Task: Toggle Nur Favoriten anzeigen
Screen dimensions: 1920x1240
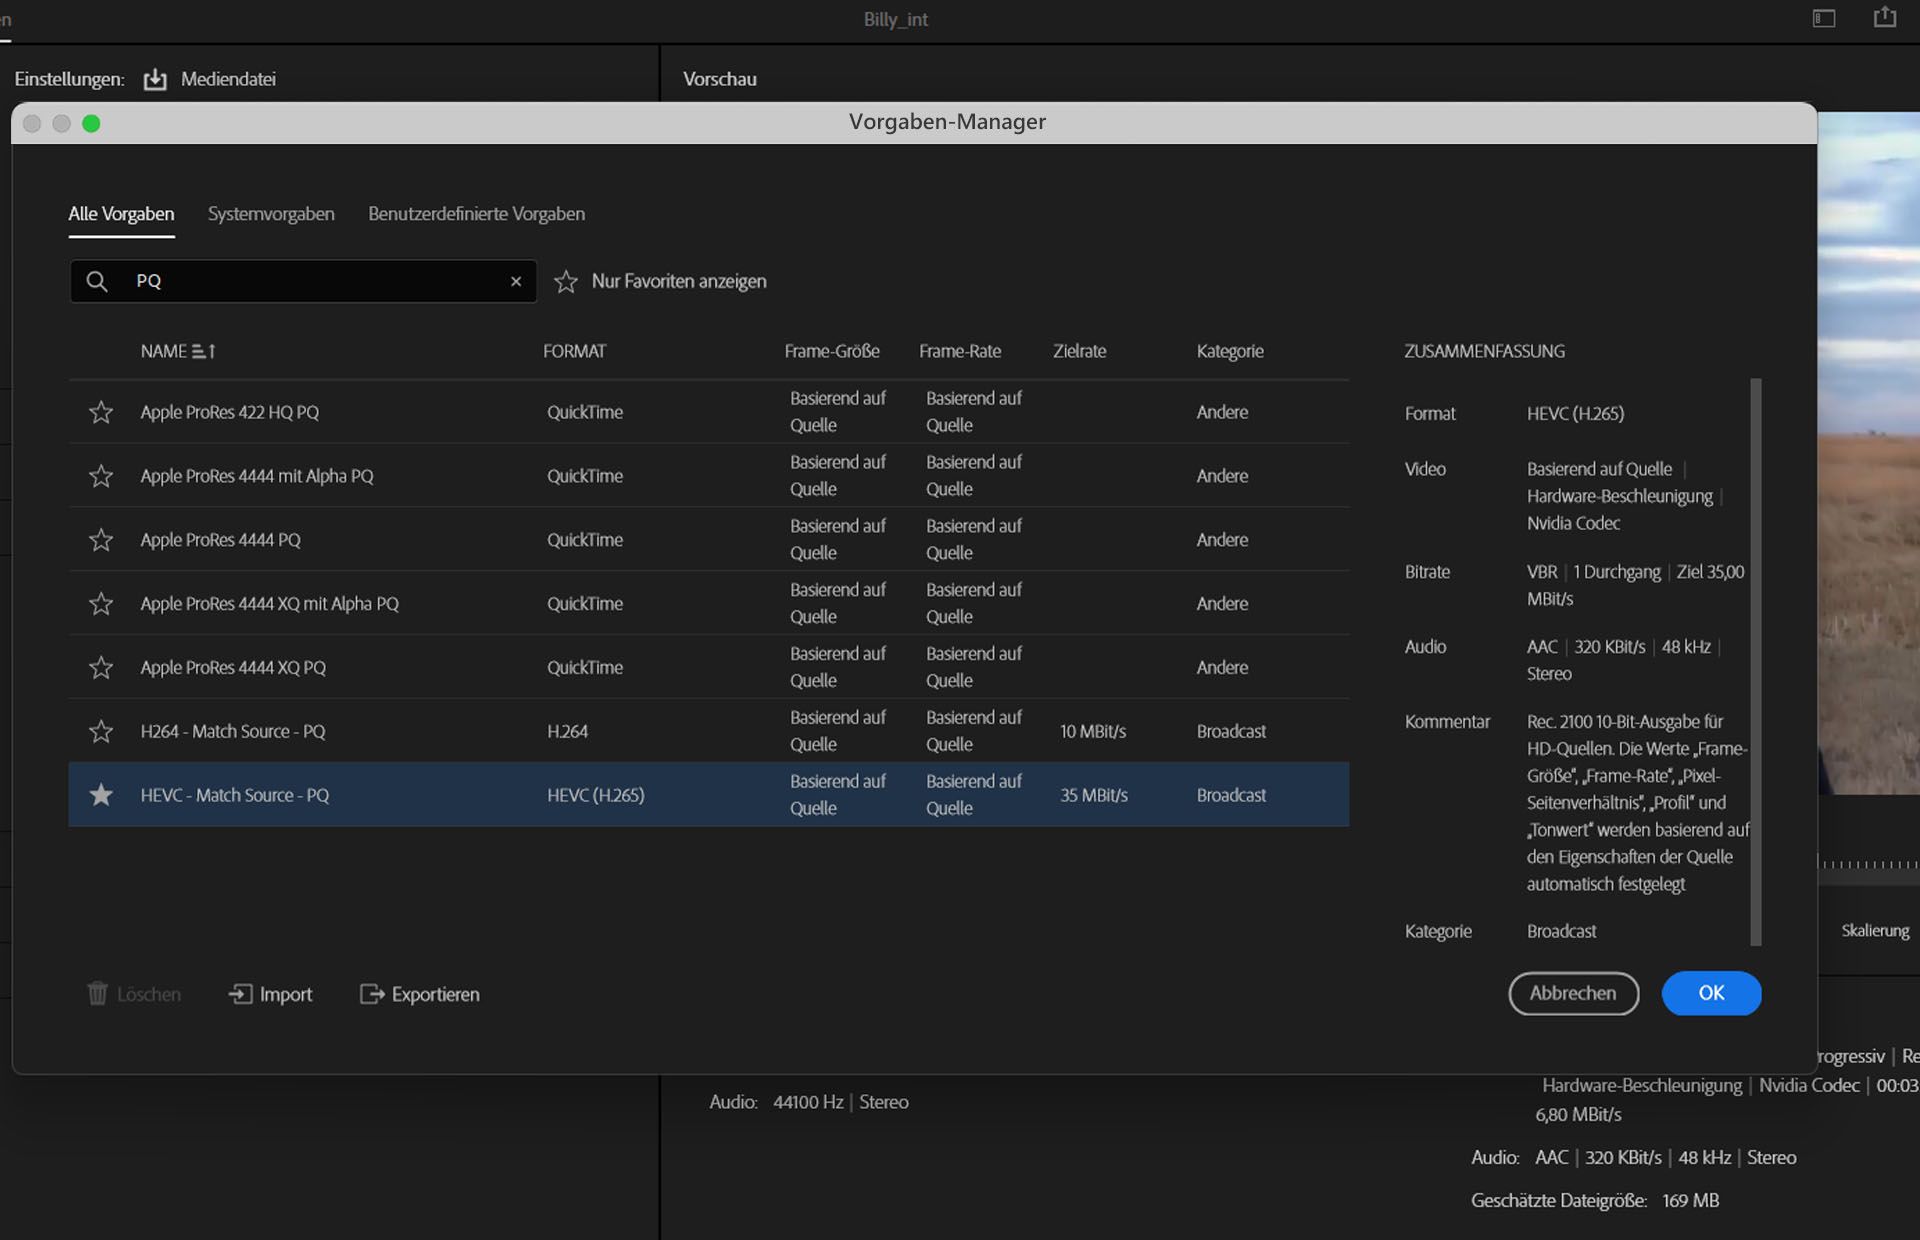Action: 567,281
